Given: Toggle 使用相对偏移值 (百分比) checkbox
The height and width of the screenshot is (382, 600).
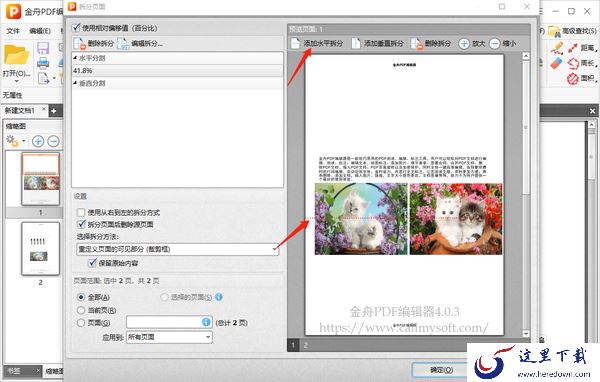Looking at the screenshot, I should (x=76, y=28).
